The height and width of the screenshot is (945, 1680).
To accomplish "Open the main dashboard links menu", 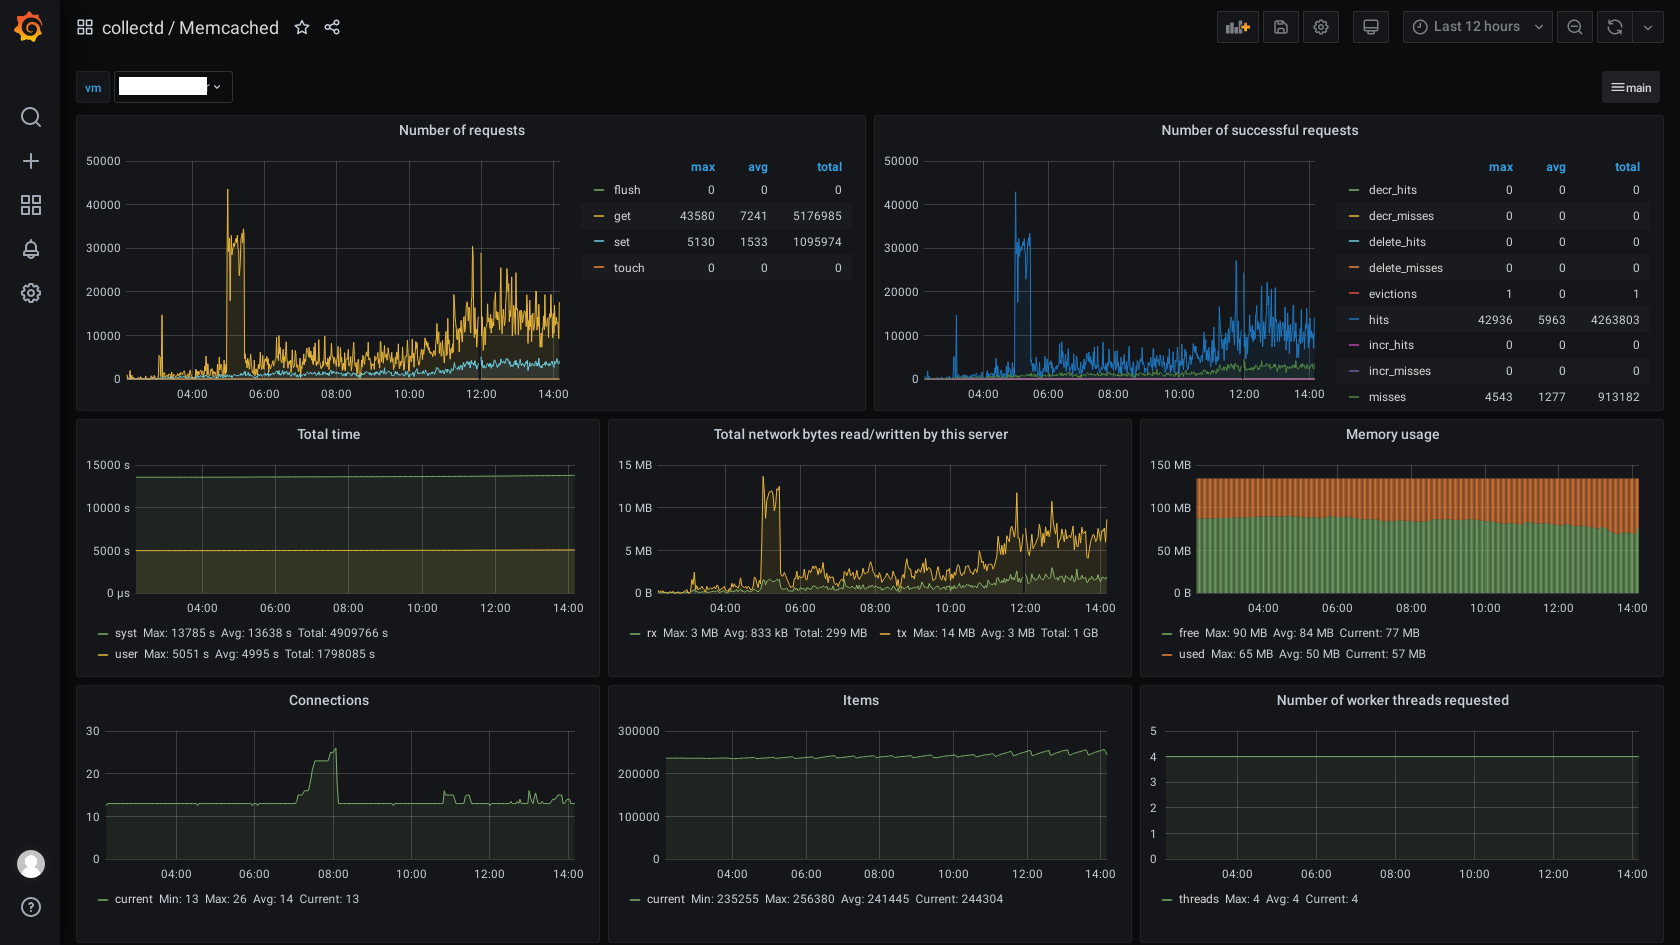I will (x=1631, y=87).
